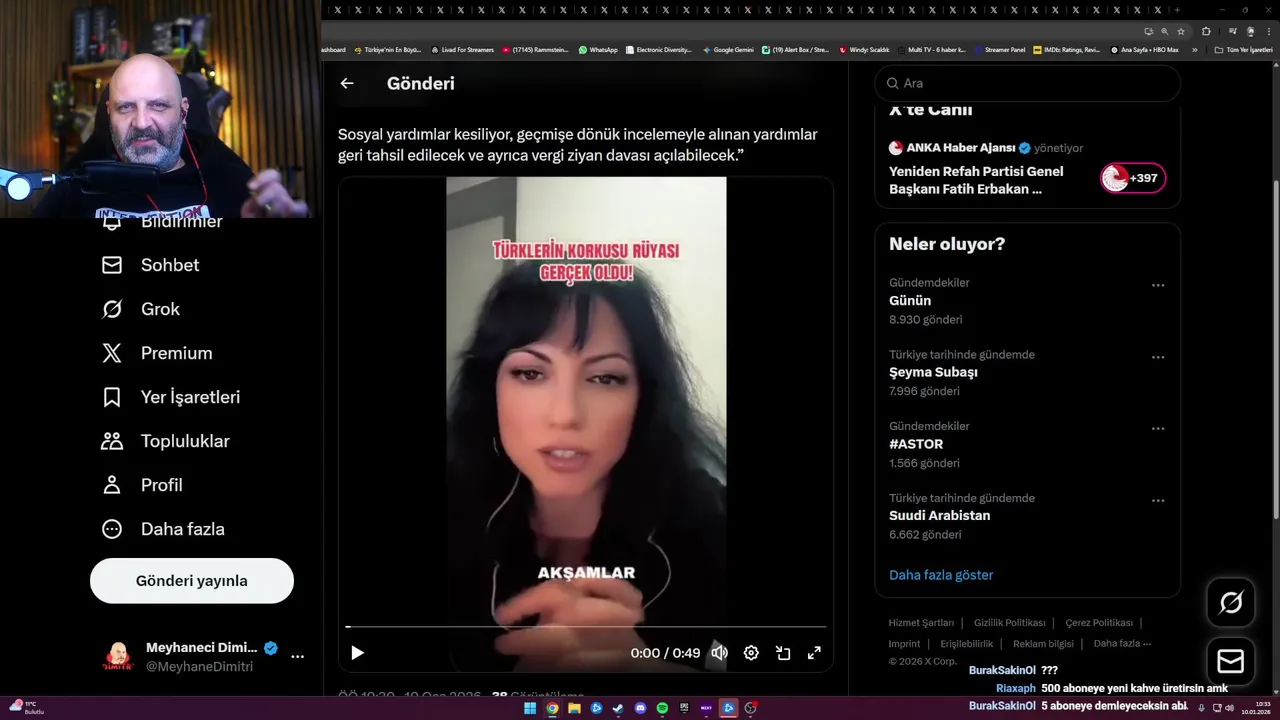The width and height of the screenshot is (1280, 720).
Task: Open Sohbet messages in sidebar
Action: [x=150, y=265]
